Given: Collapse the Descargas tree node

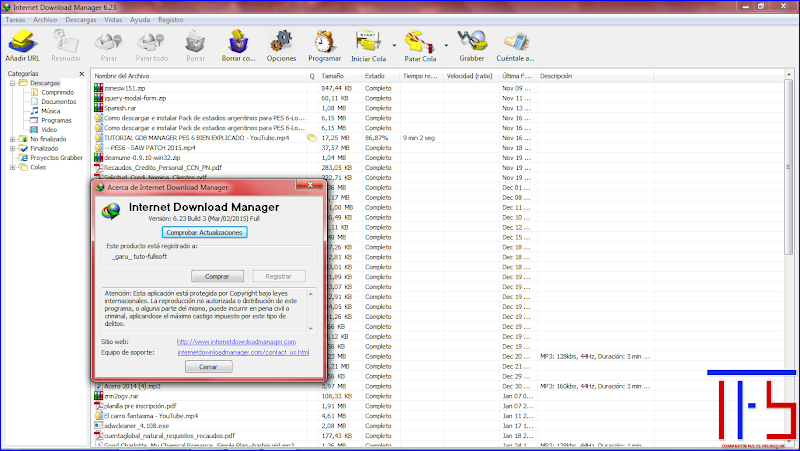Looking at the screenshot, I should coord(13,83).
